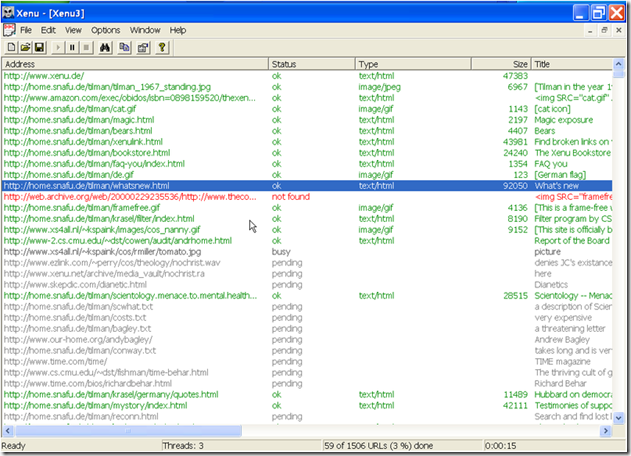Open the File menu
The image size is (631, 456).
pos(26,30)
